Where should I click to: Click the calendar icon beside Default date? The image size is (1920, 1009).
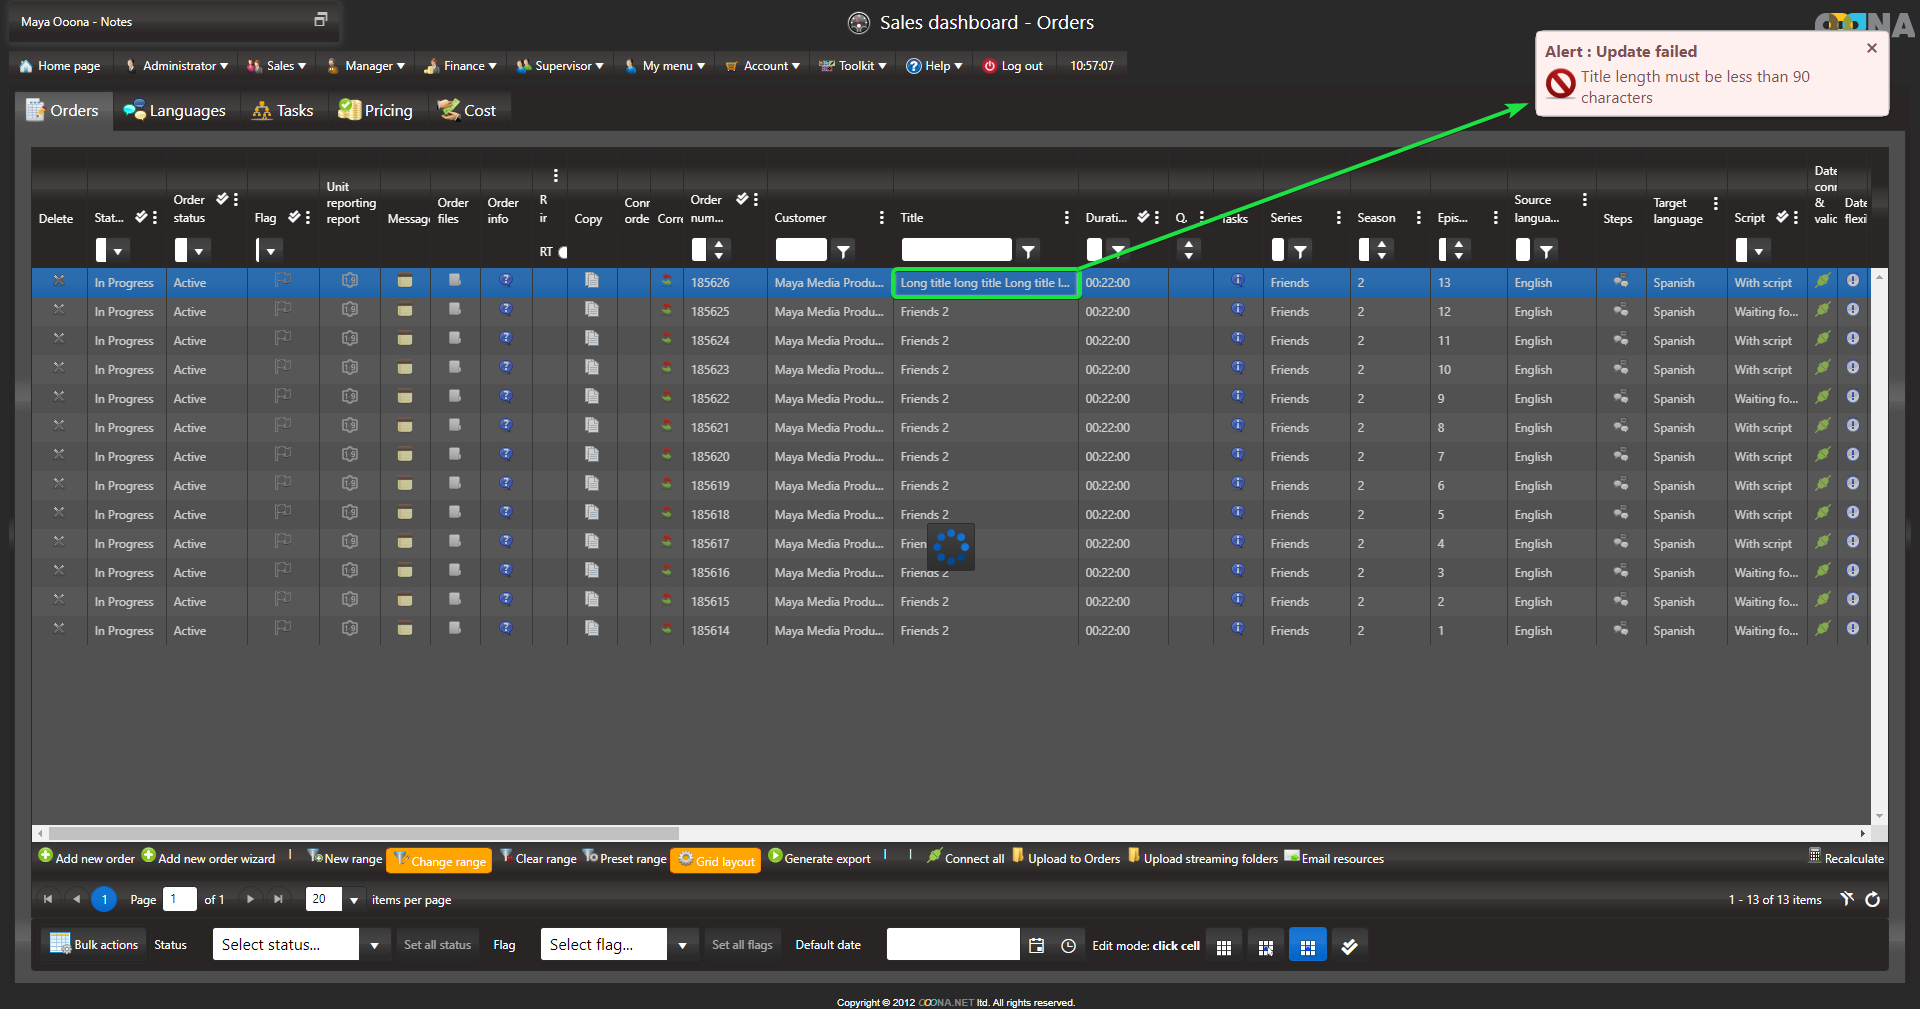[1036, 945]
